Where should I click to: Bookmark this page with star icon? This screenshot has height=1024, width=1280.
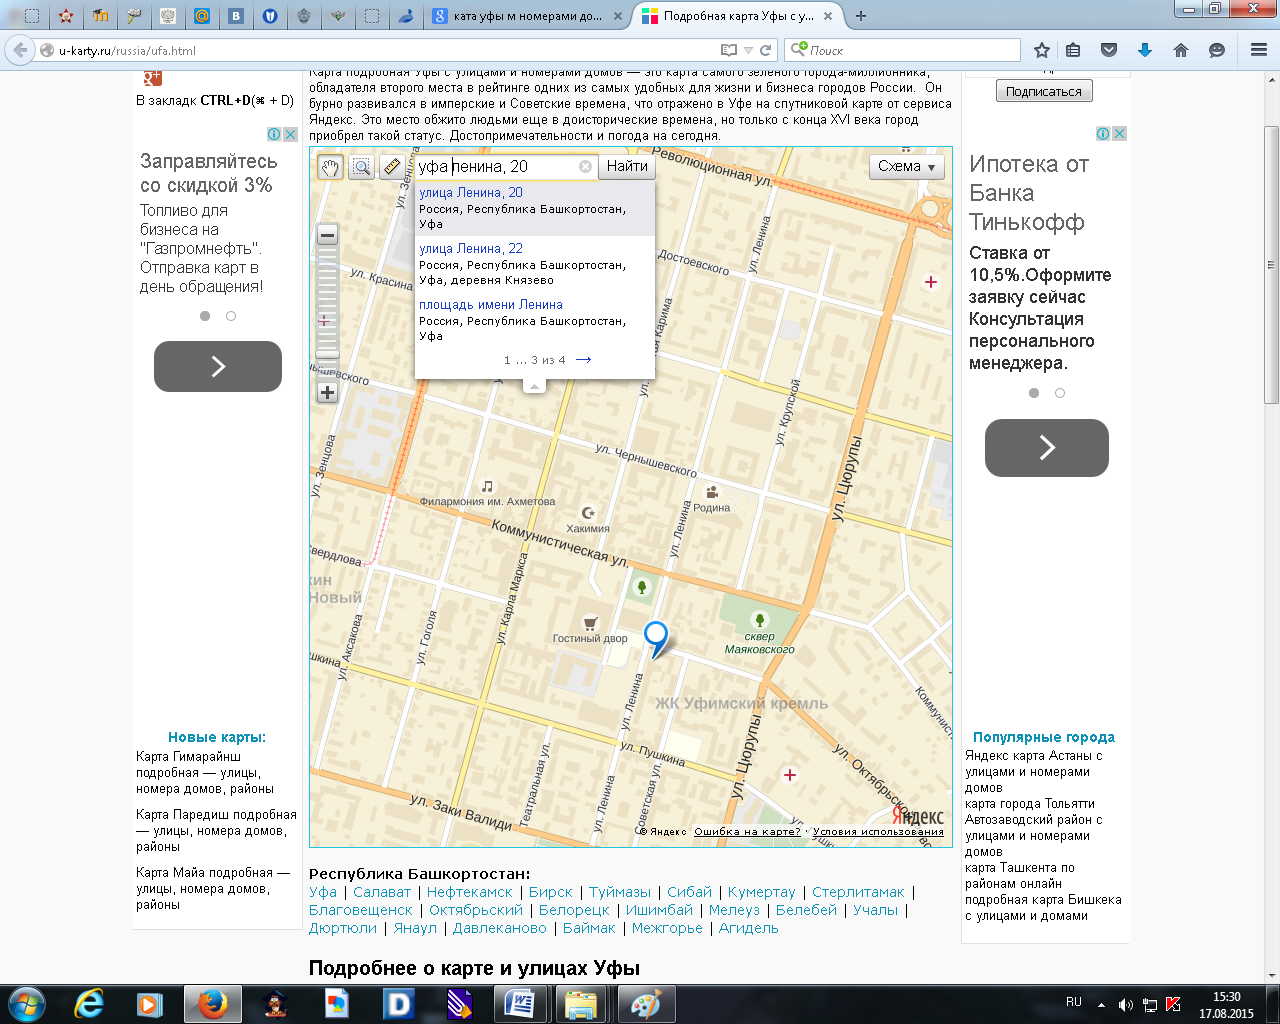[x=1042, y=50]
